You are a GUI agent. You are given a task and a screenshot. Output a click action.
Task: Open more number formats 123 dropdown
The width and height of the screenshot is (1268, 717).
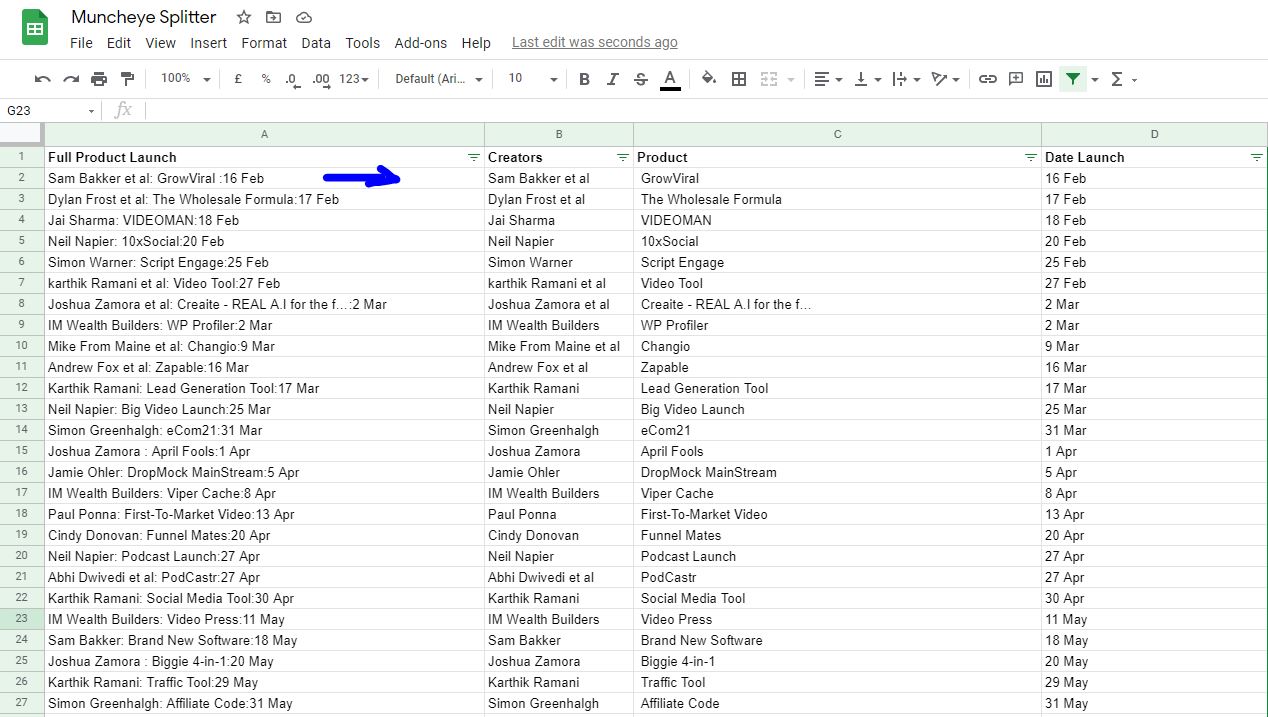354,79
